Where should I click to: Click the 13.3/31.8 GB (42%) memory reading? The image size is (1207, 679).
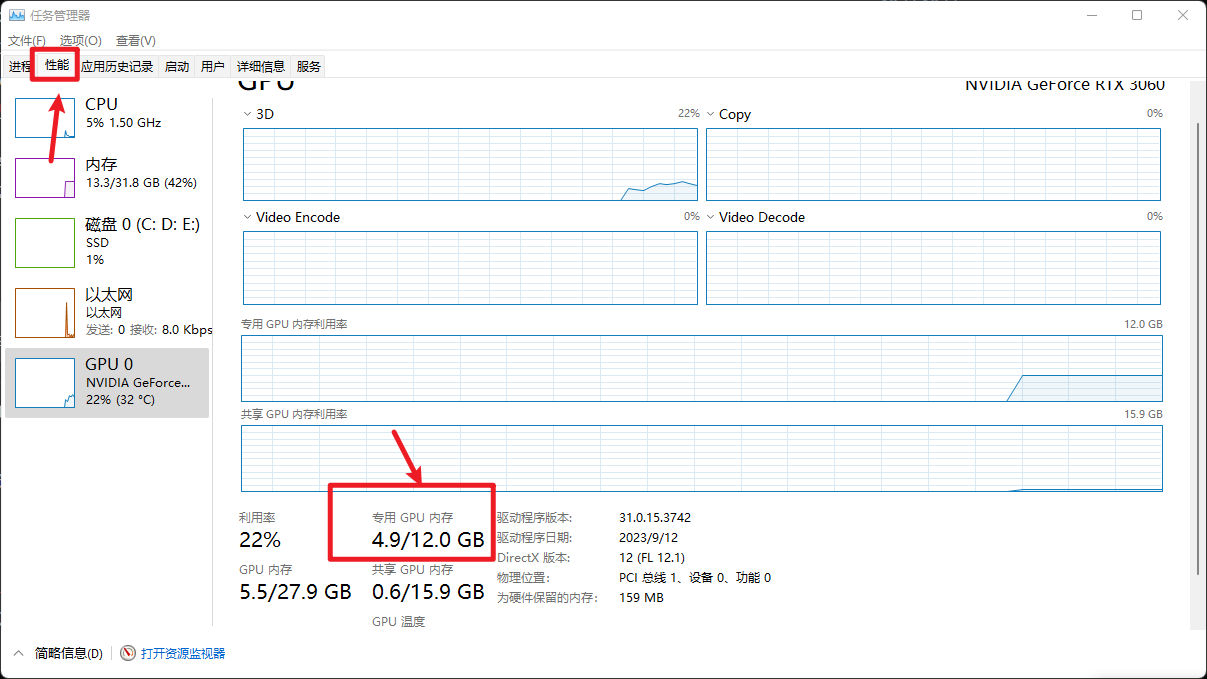click(141, 184)
